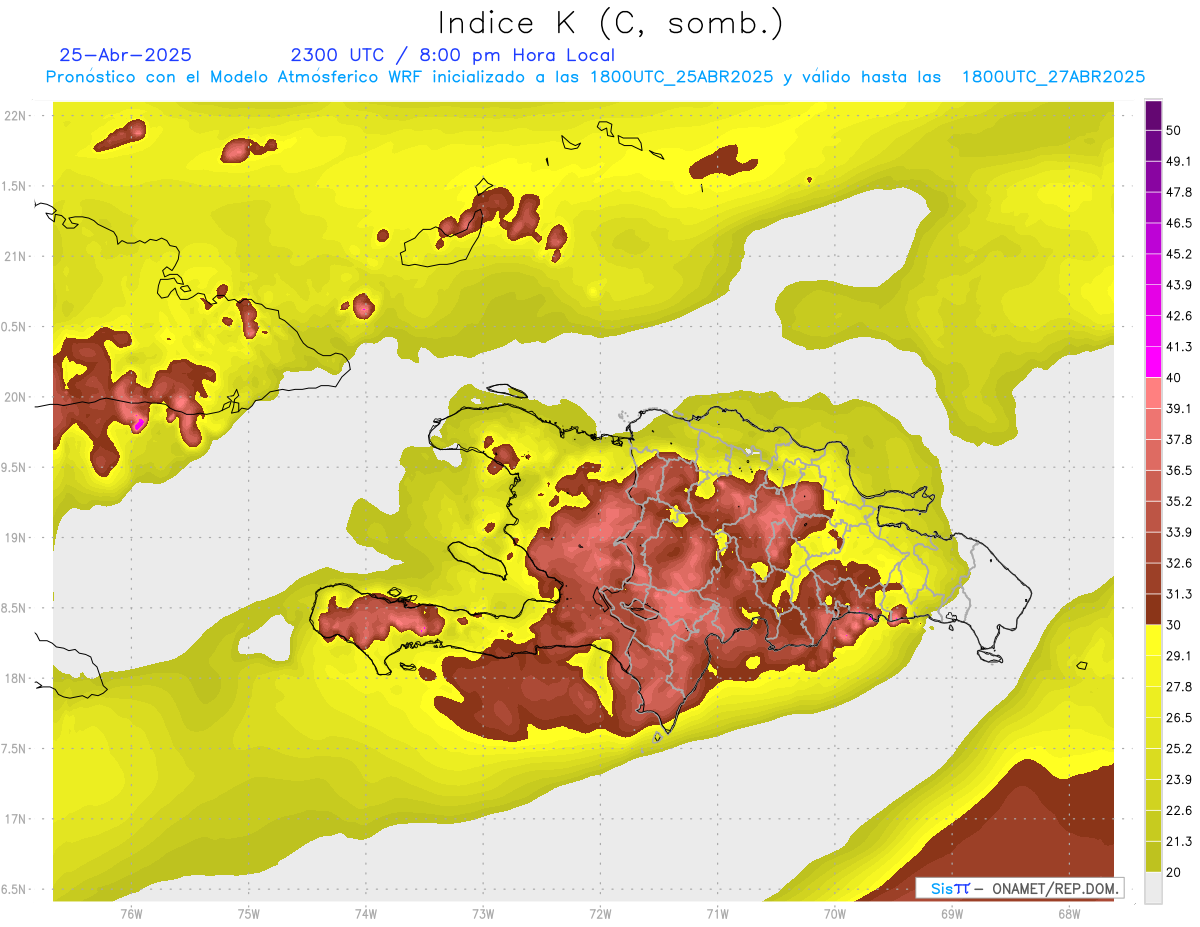The image size is (1200, 927).
Task: Click the '36.5' colorbar value
Action: point(1178,470)
